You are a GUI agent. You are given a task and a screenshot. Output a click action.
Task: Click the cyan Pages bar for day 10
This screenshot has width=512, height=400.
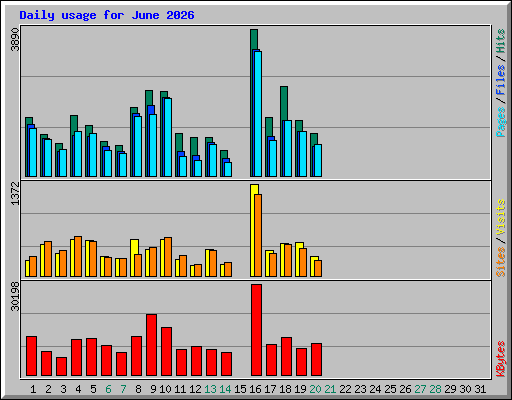tap(168, 137)
